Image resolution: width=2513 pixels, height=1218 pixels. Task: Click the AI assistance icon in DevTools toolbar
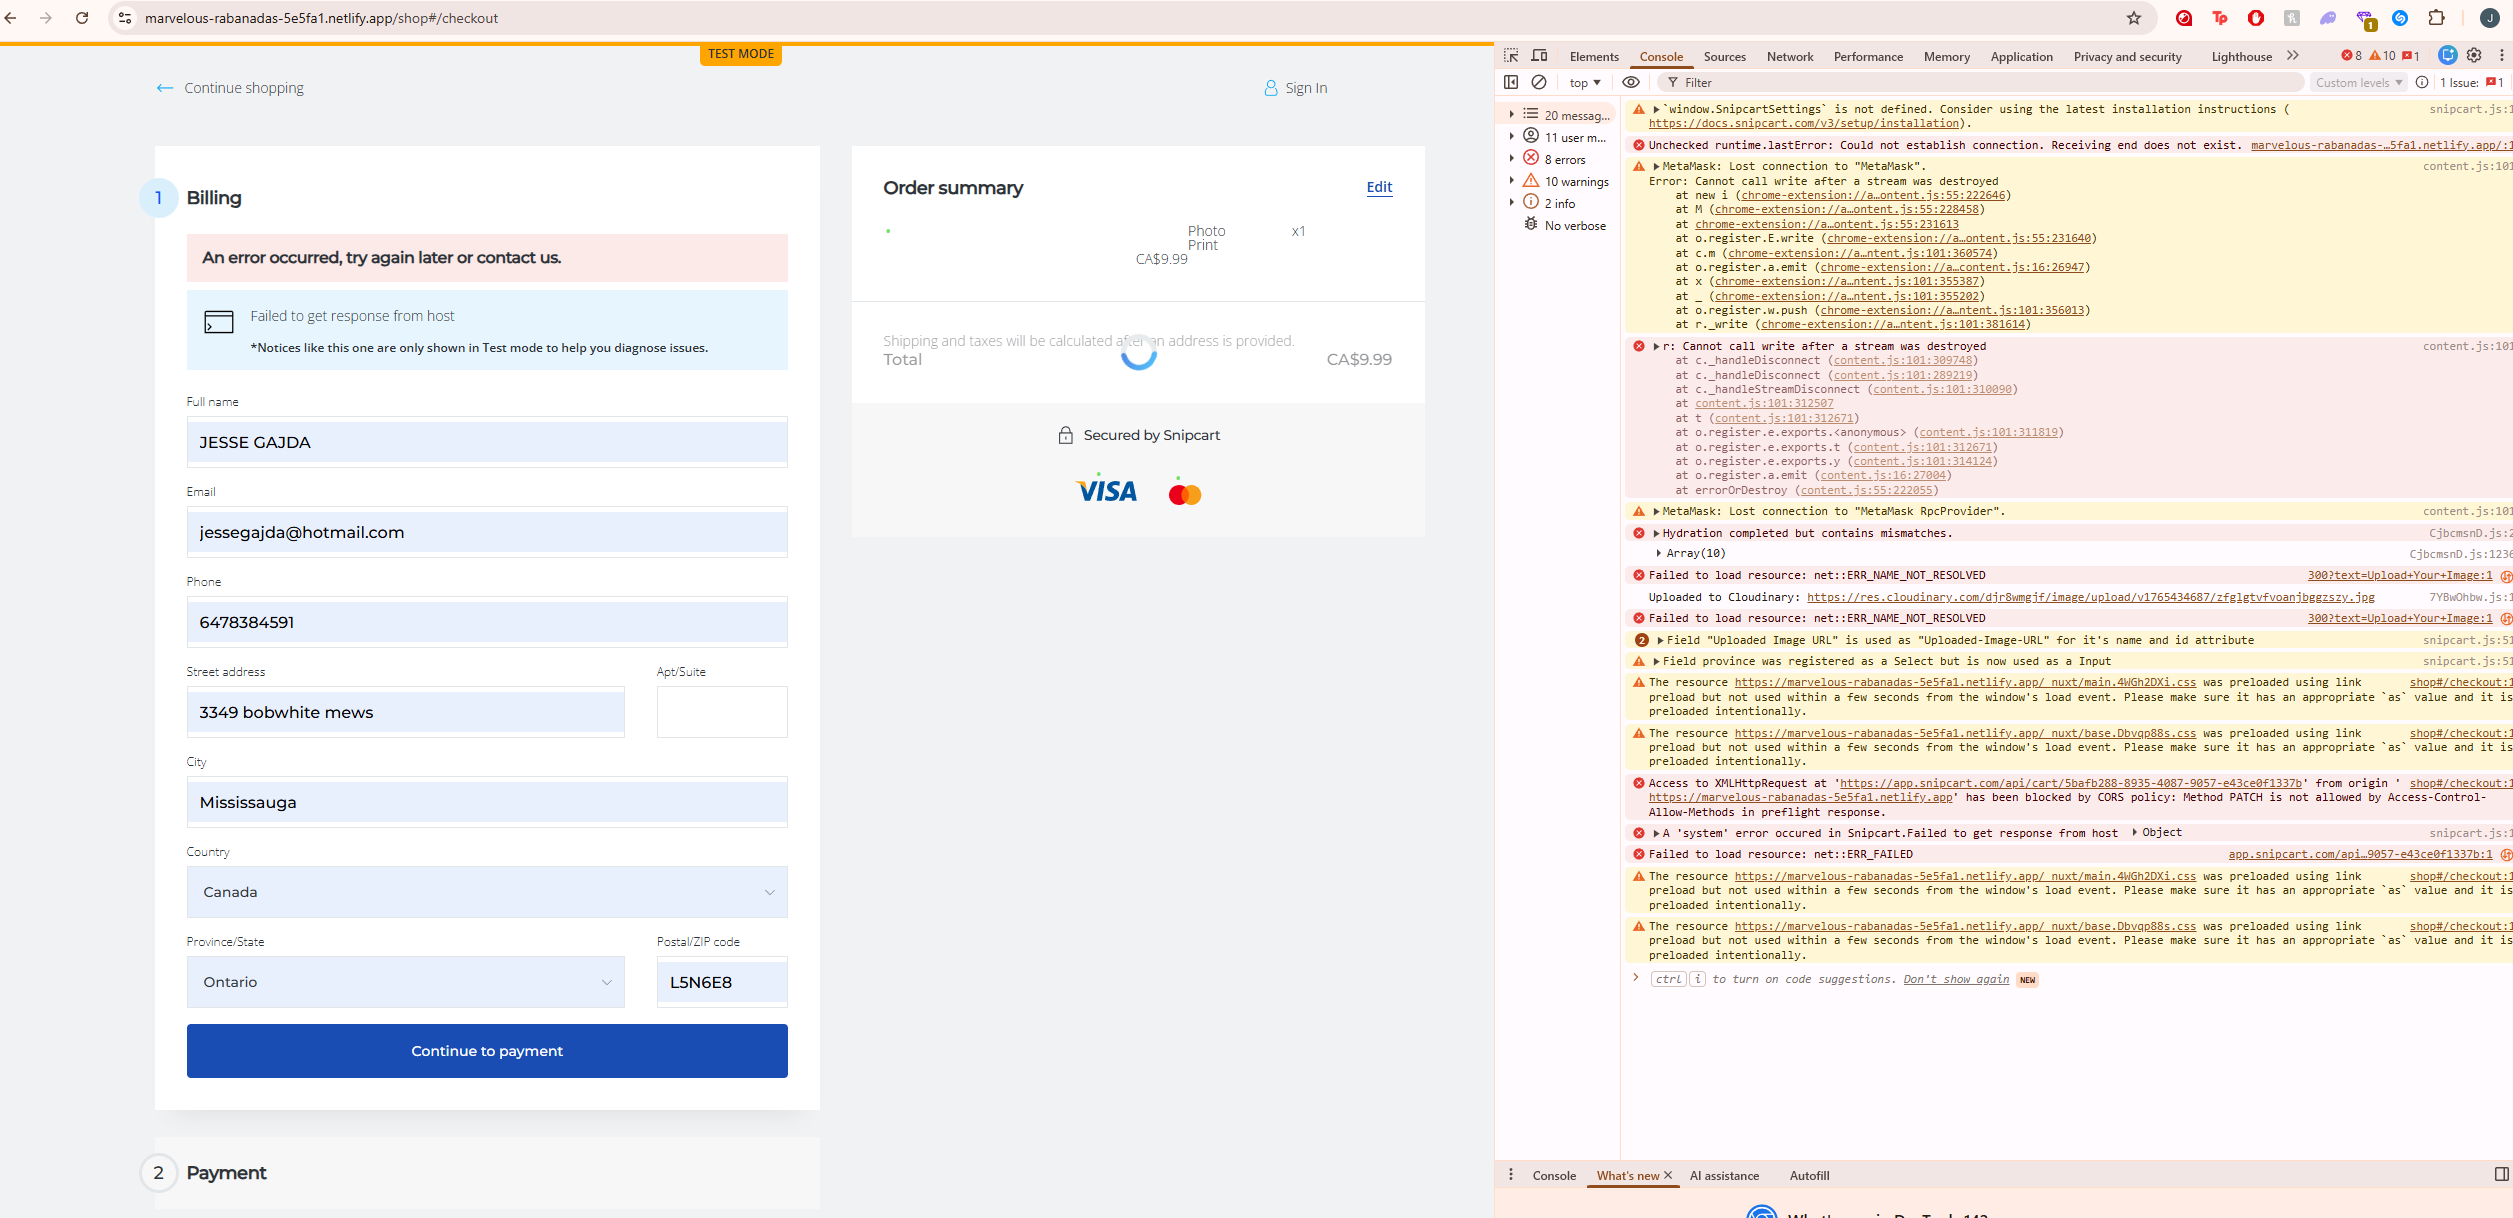pyautogui.click(x=2447, y=56)
